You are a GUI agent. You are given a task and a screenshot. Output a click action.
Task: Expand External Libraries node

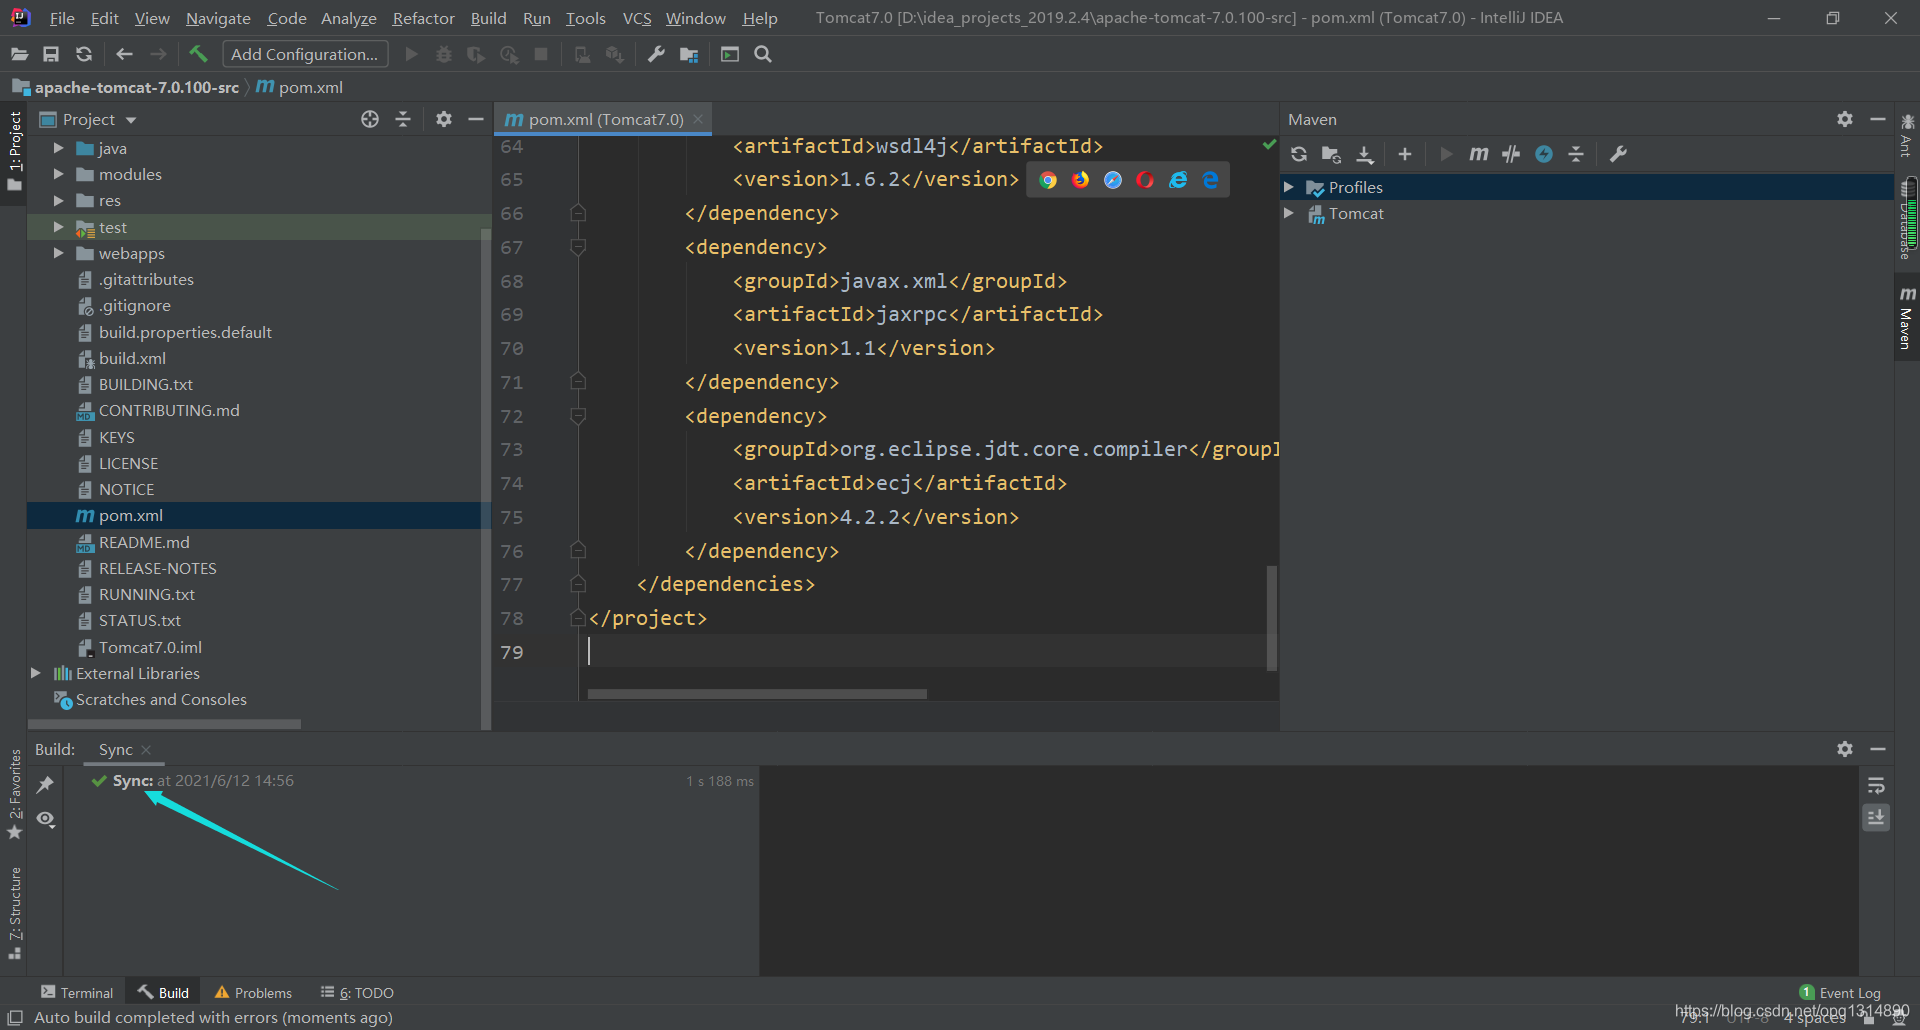point(36,673)
